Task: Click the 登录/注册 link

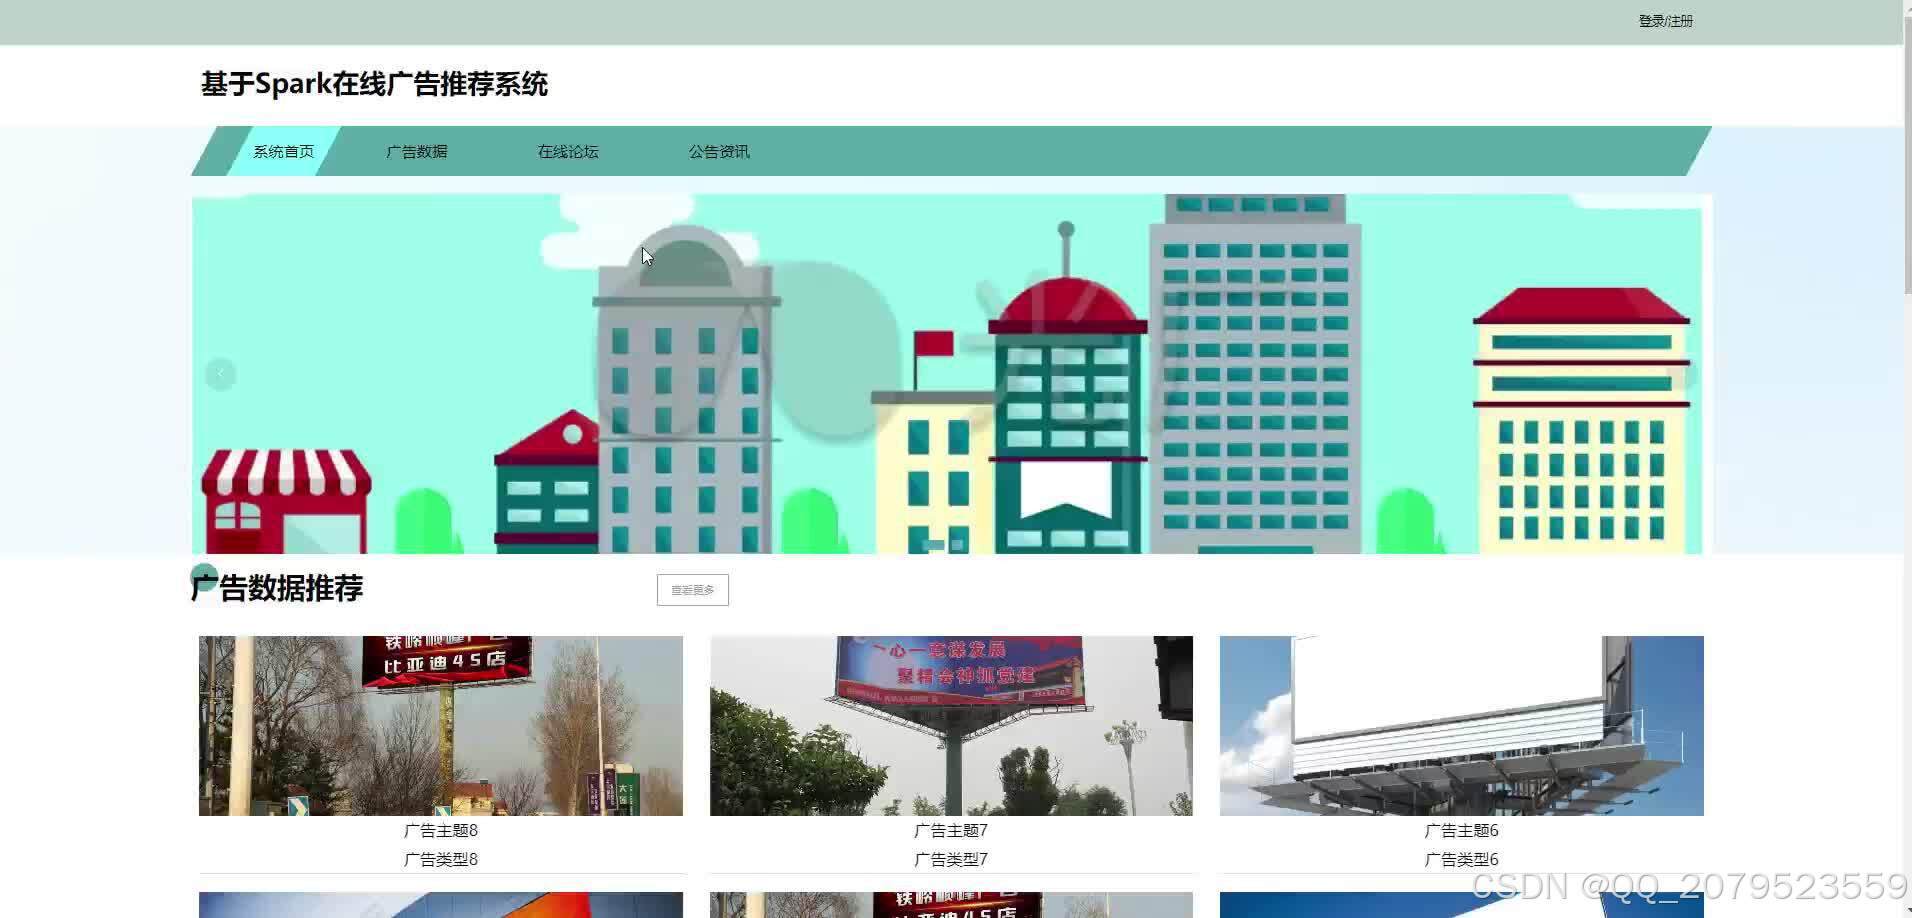Action: (x=1664, y=18)
